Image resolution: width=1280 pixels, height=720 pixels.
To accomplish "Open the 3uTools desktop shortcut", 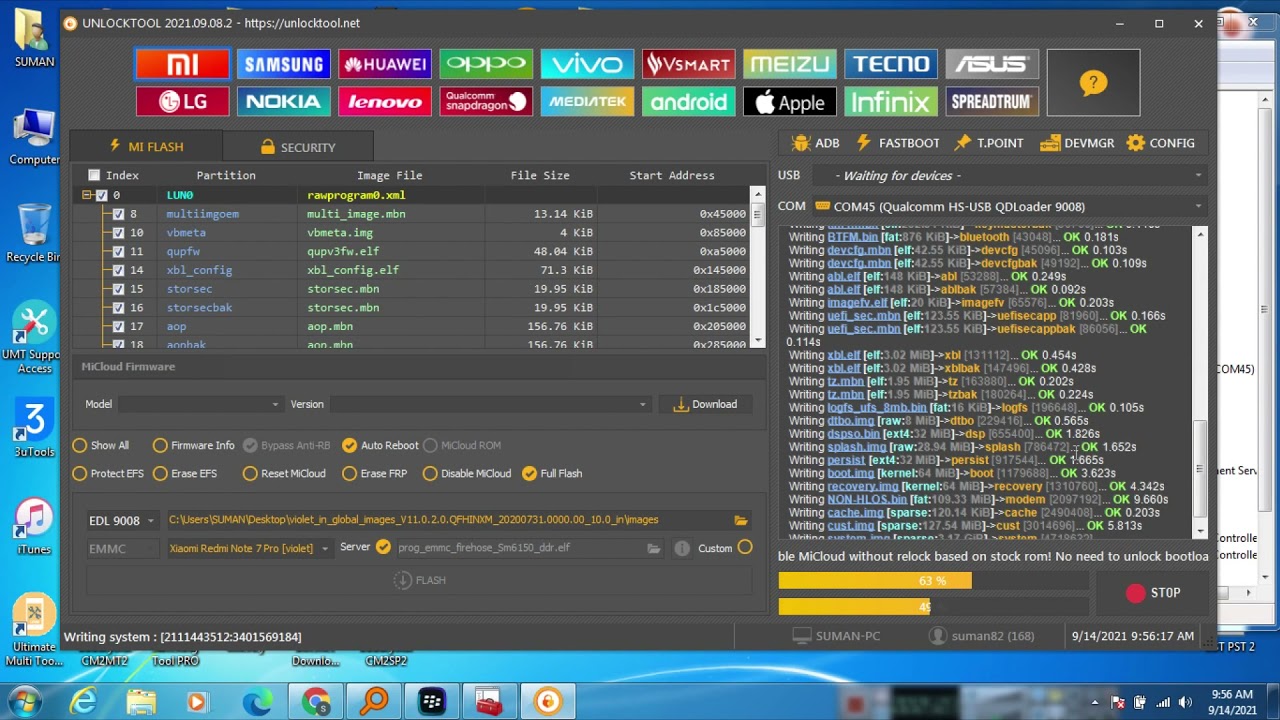I will [x=34, y=428].
